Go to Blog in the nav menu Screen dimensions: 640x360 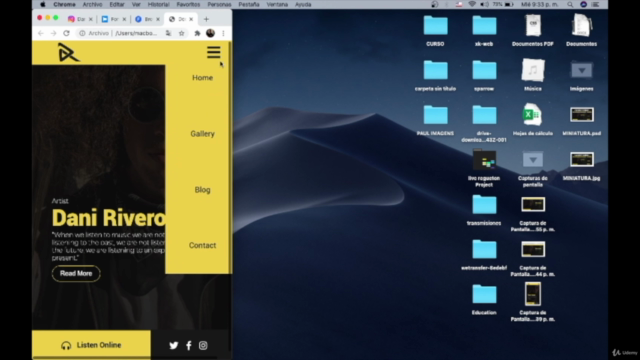point(202,190)
